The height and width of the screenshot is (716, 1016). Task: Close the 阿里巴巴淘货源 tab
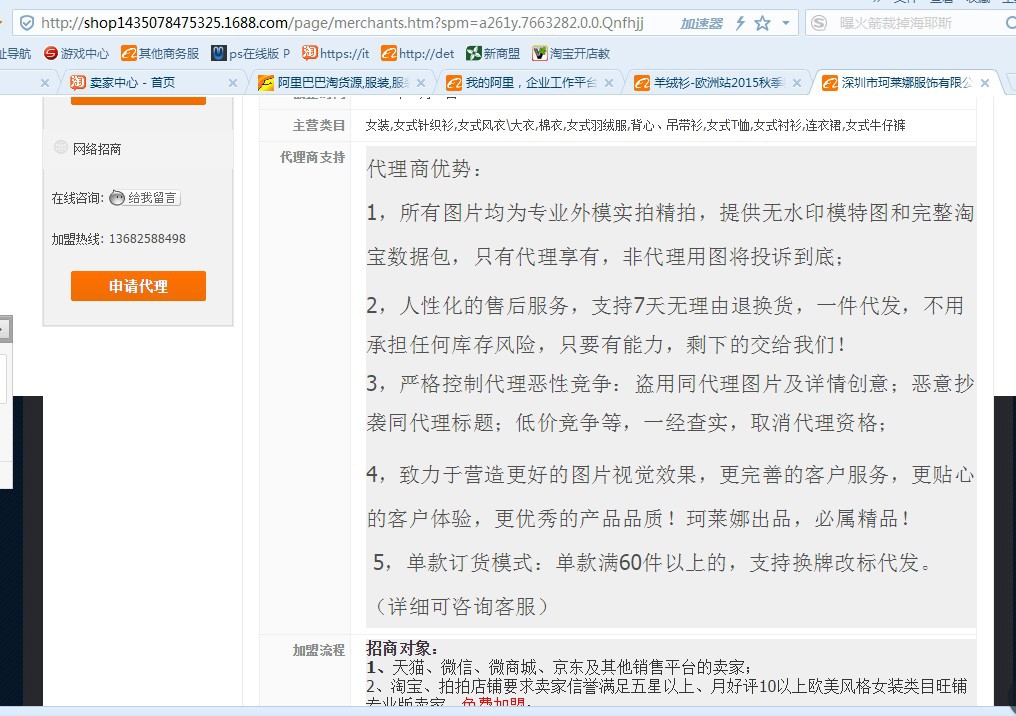[x=421, y=83]
